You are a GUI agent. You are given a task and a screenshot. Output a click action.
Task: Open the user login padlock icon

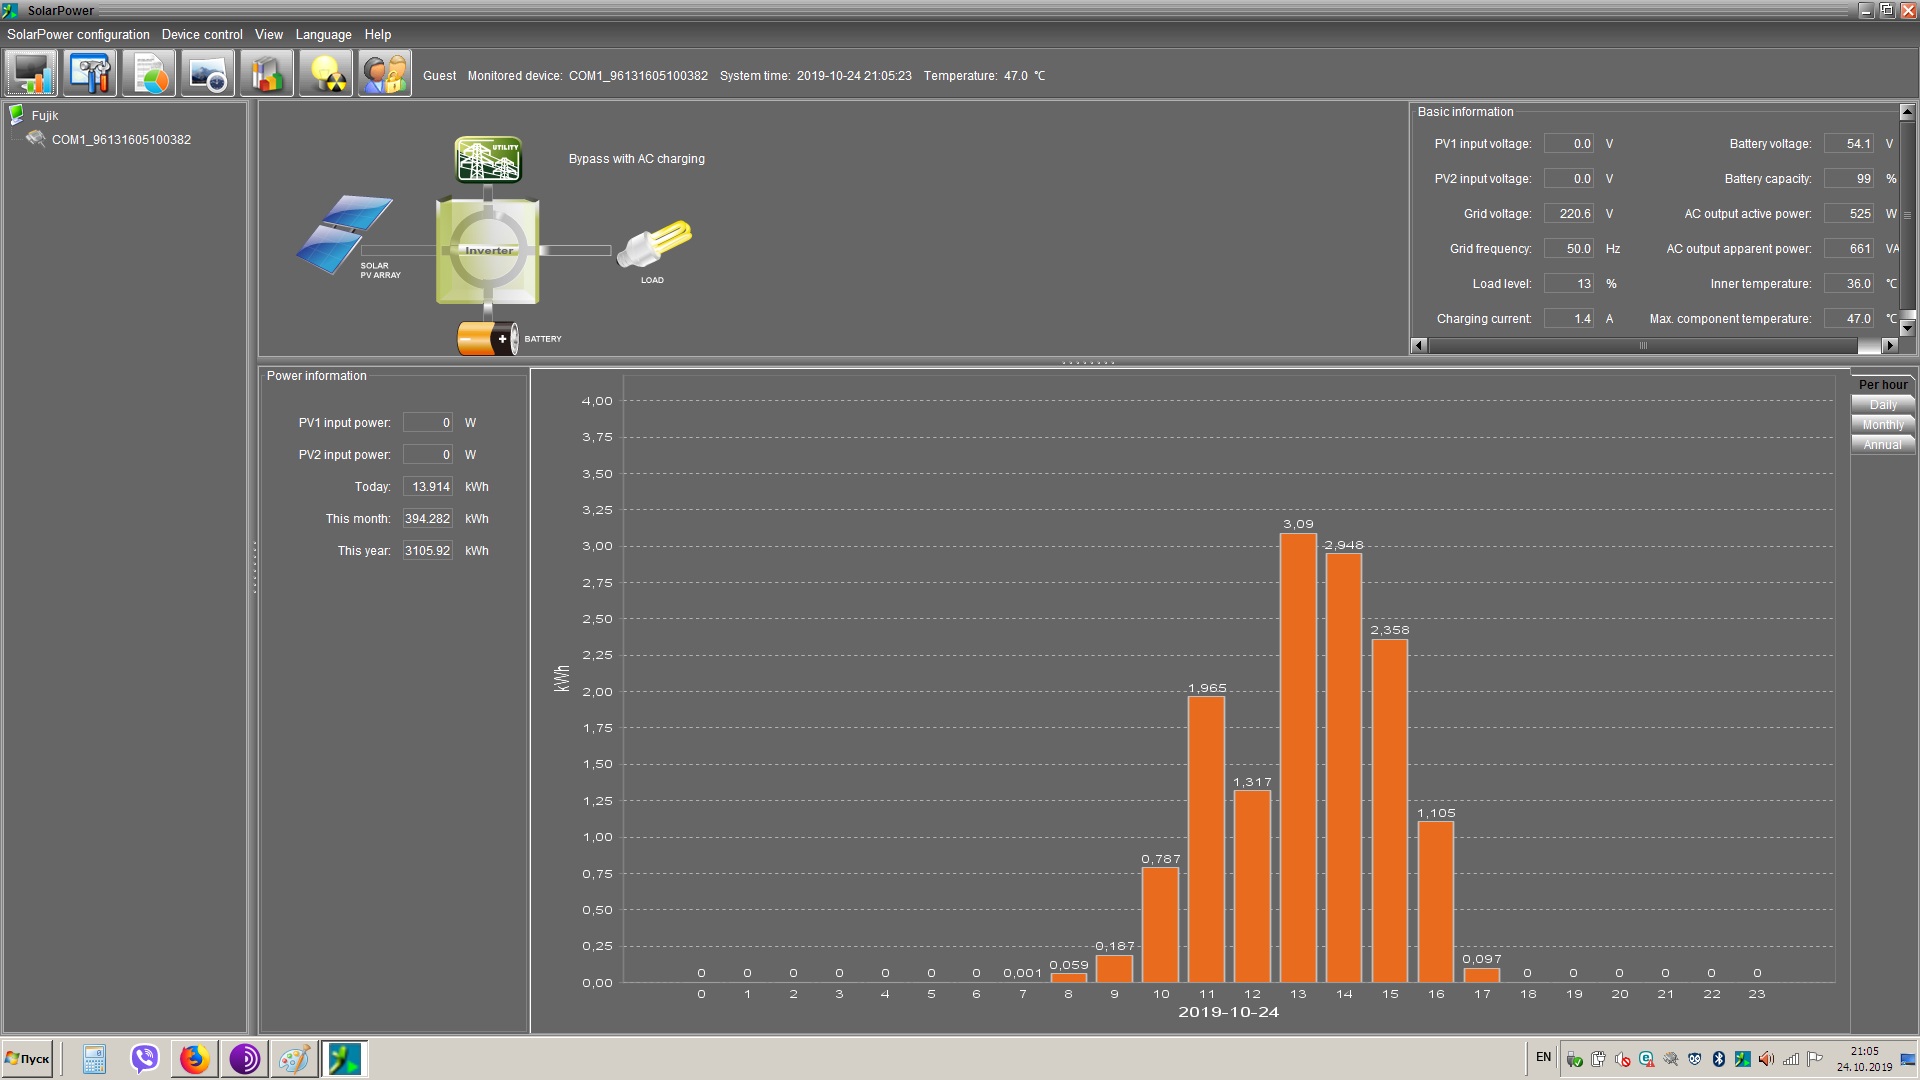[x=384, y=74]
